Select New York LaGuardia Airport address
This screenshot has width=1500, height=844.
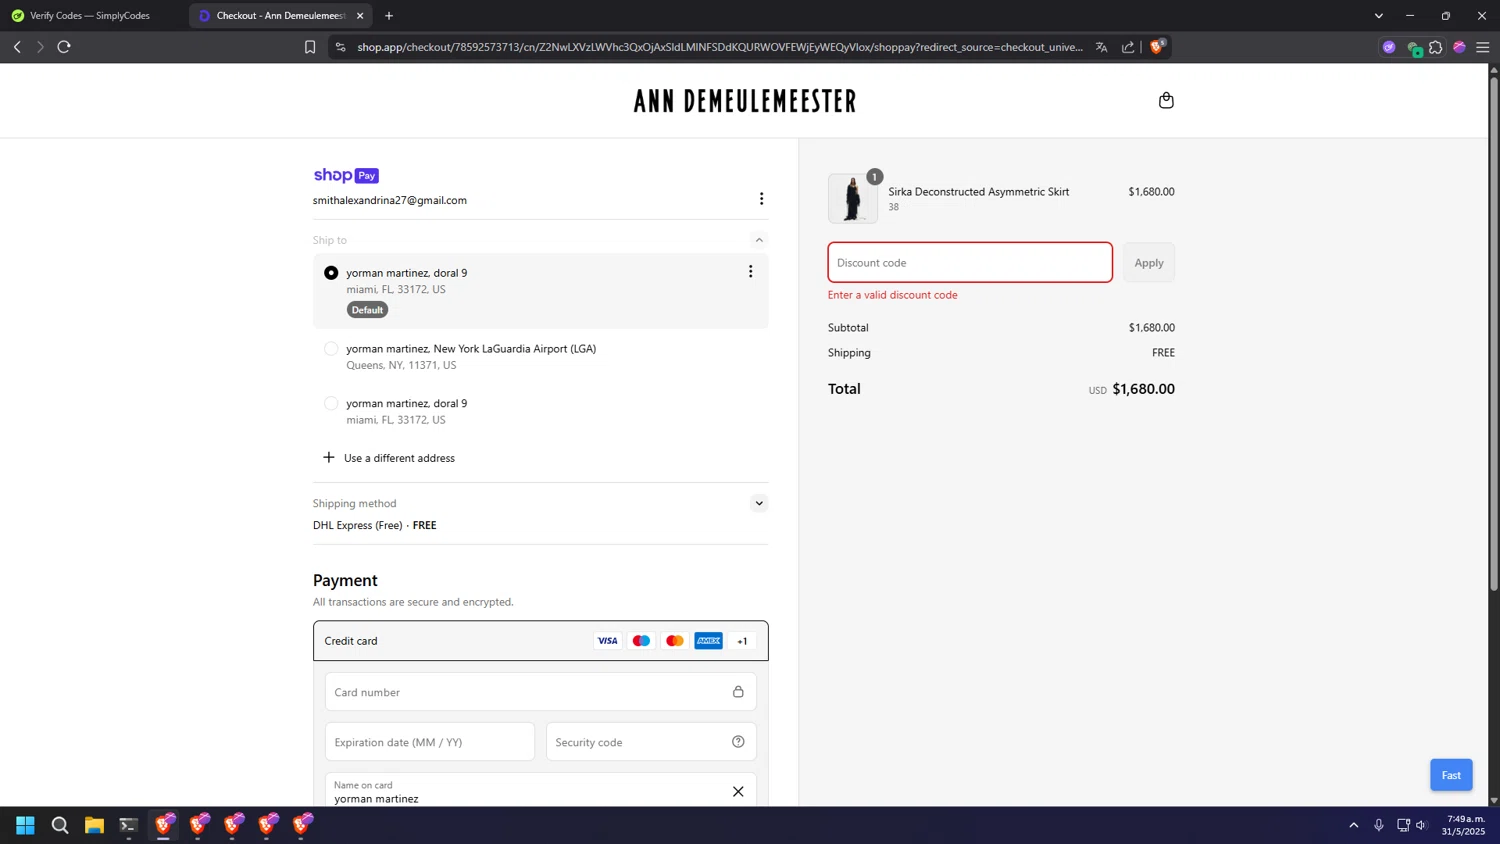[x=331, y=349]
